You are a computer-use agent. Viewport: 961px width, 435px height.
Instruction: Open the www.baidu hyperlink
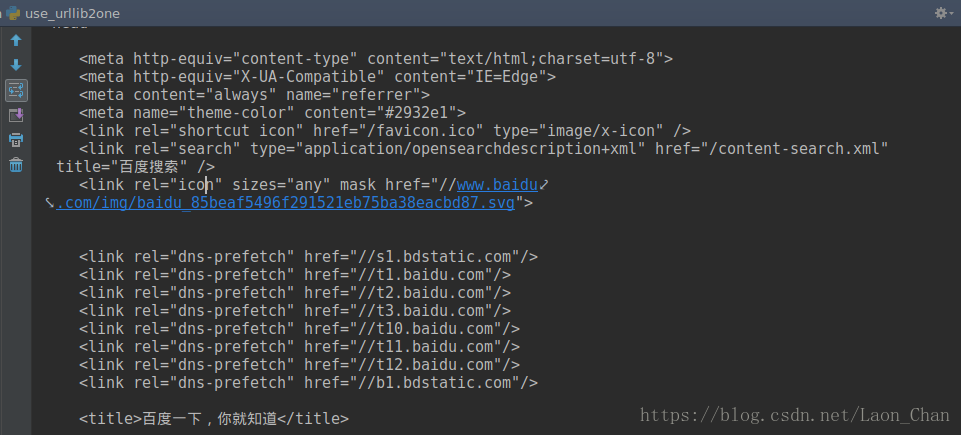pyautogui.click(x=497, y=185)
